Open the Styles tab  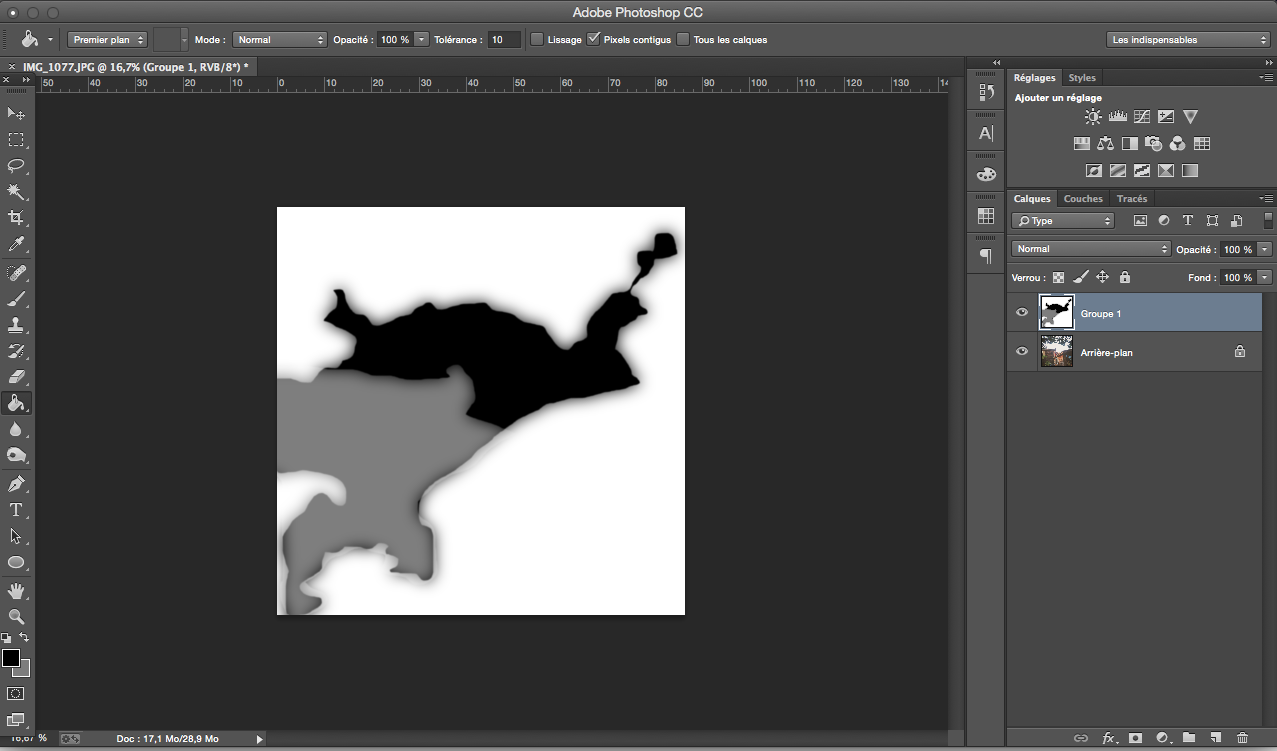(1082, 77)
